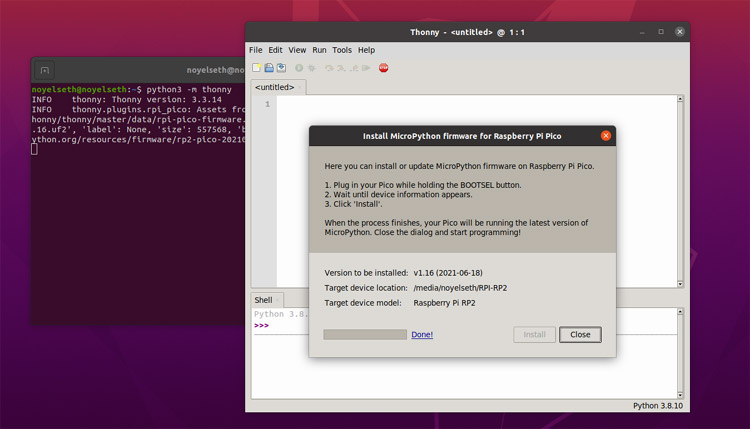Select the <untitled> editor tab
Viewport: 750px width, 429px height.
pyautogui.click(x=275, y=87)
